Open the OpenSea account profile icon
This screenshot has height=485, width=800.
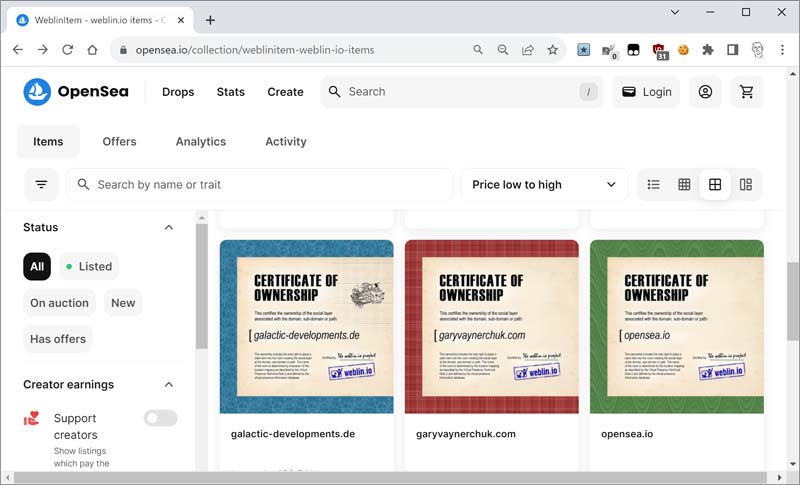pos(705,92)
